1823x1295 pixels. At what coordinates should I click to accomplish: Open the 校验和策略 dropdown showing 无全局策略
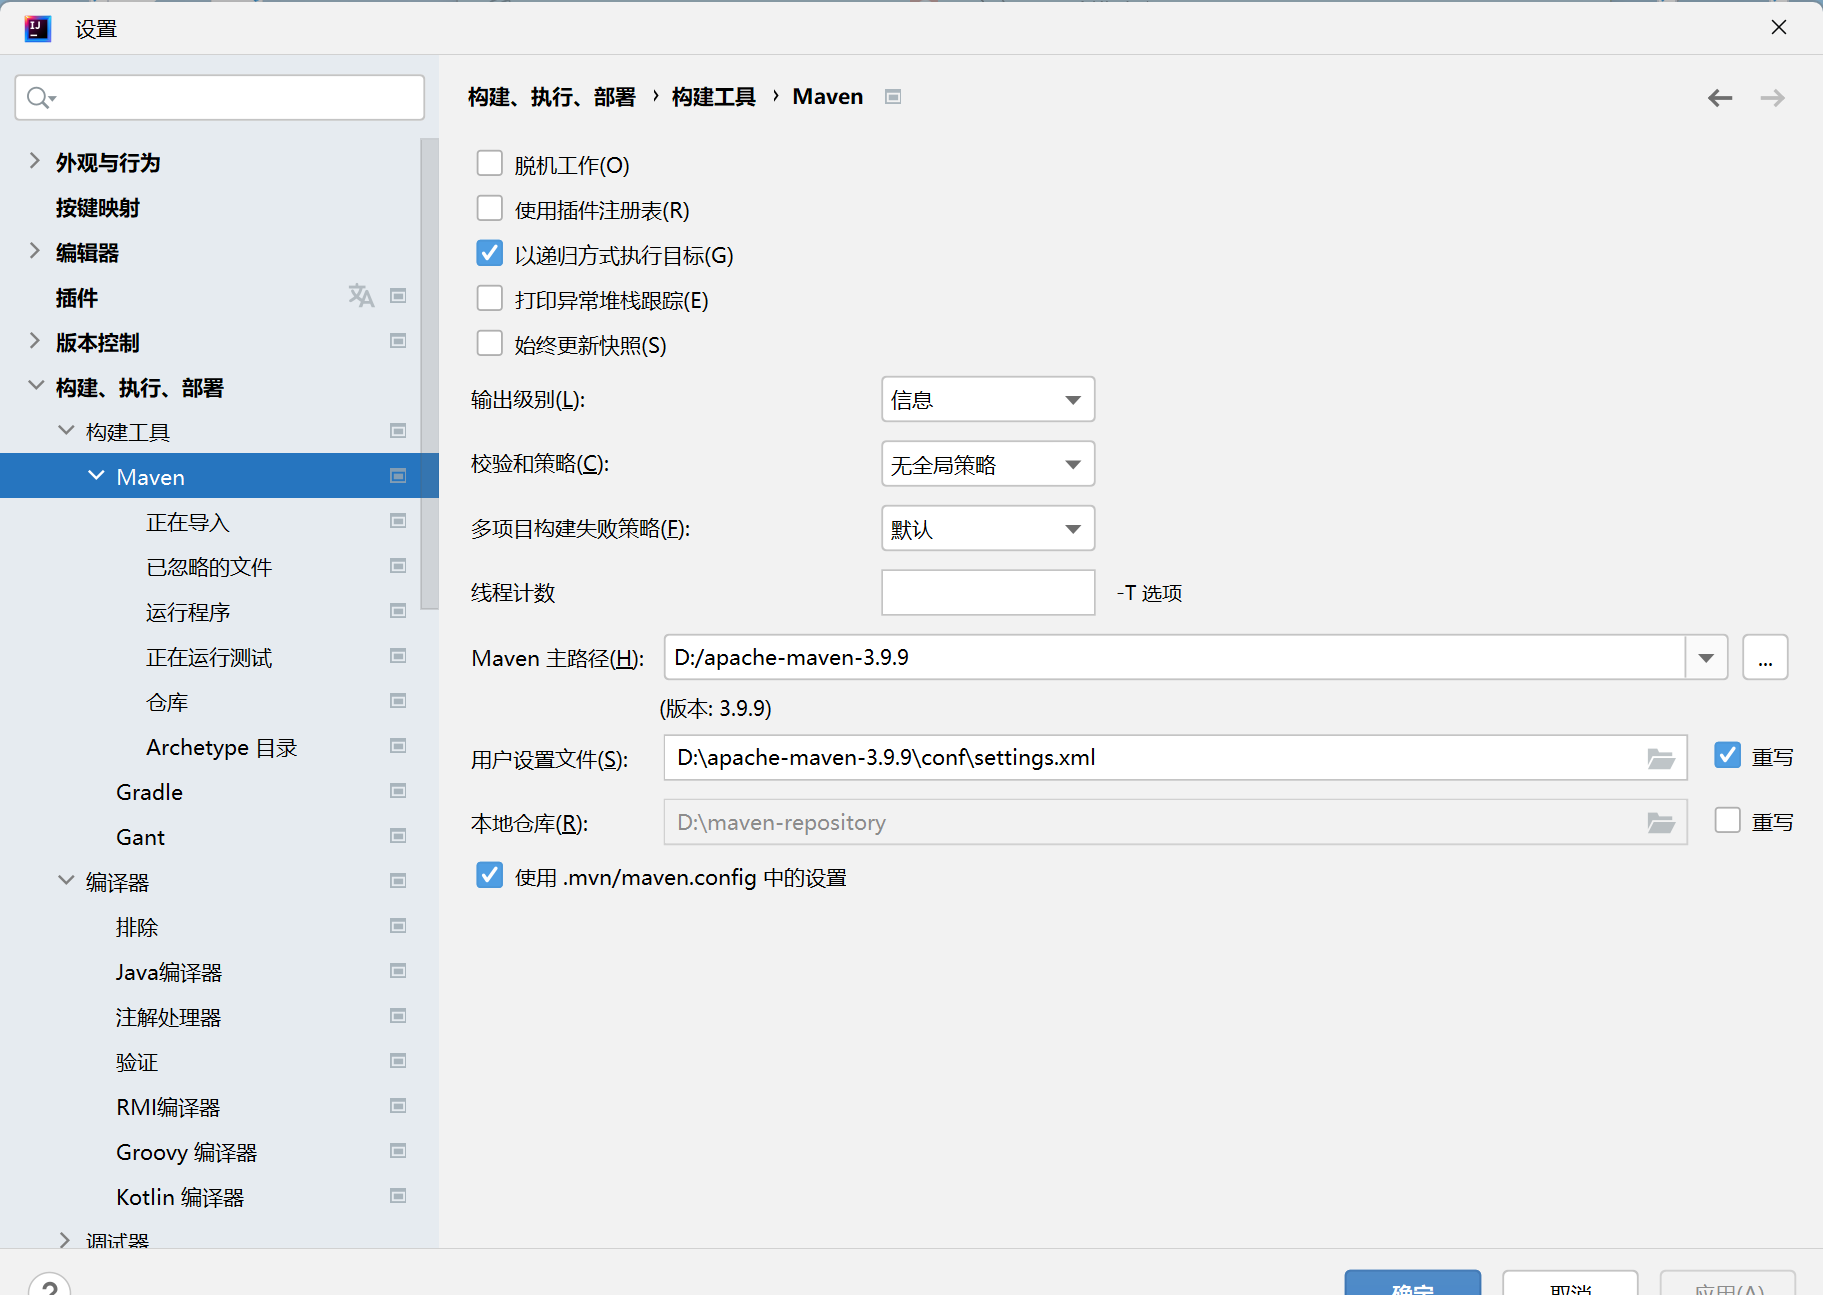(988, 464)
